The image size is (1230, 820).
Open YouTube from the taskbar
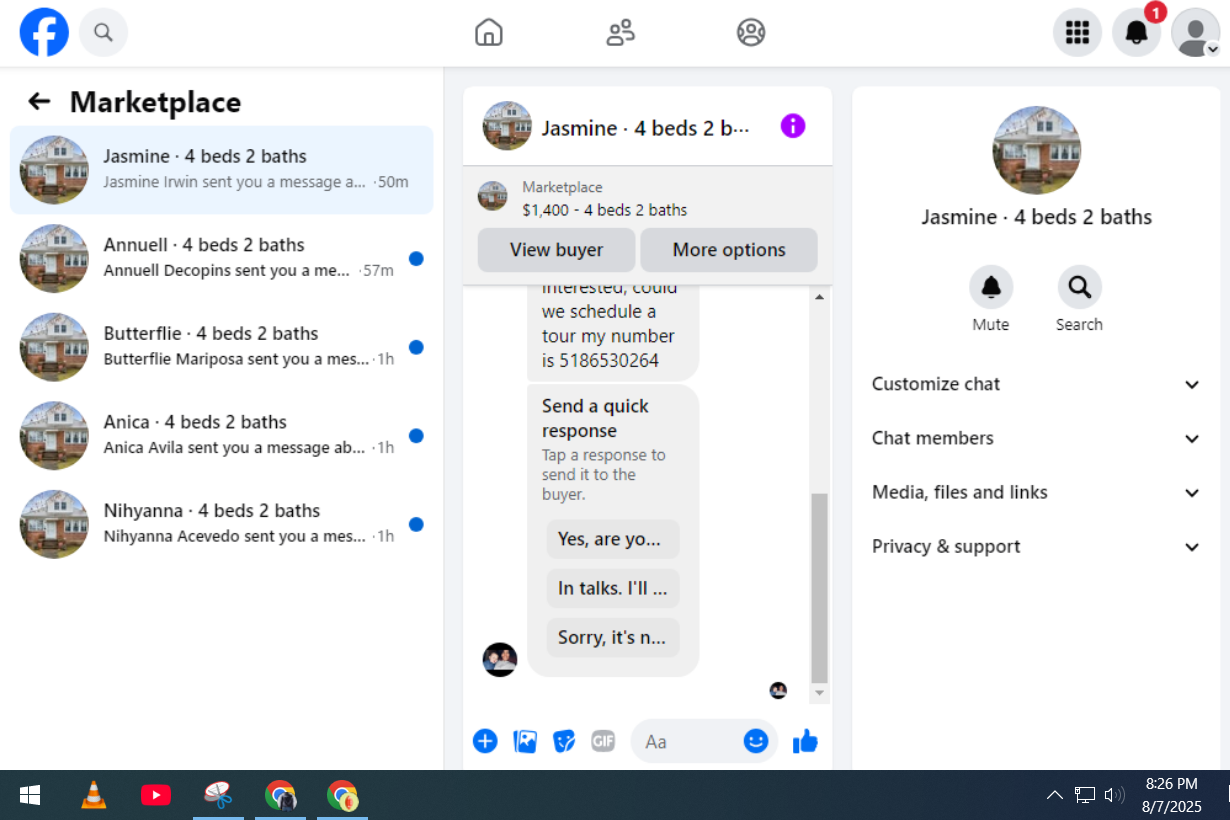[x=156, y=796]
